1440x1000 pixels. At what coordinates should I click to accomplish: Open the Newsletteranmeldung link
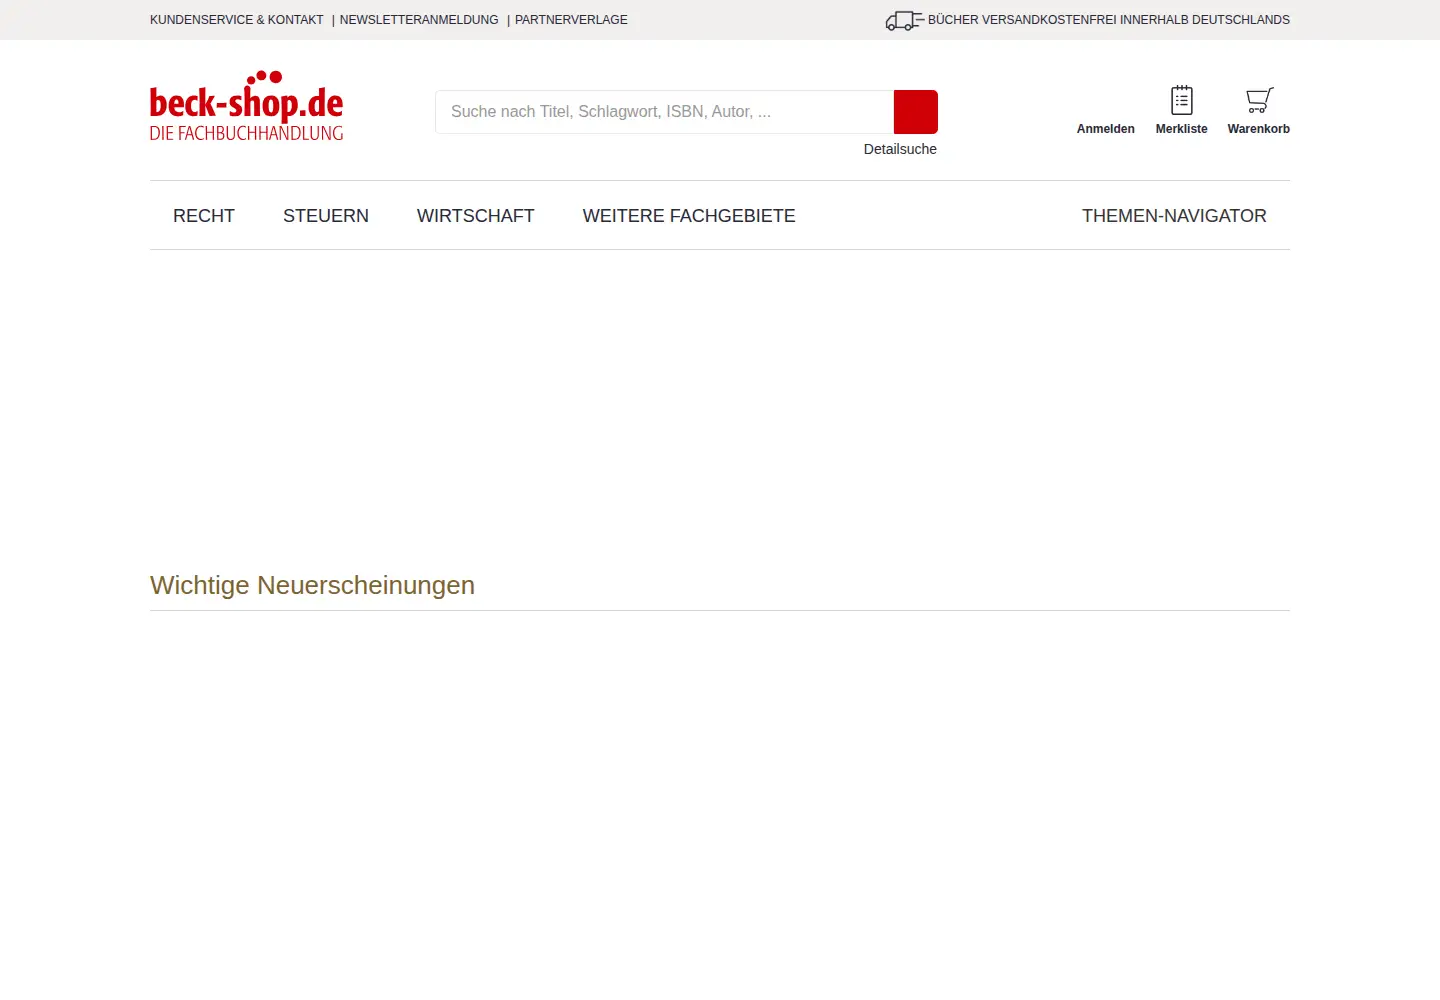pyautogui.click(x=419, y=20)
